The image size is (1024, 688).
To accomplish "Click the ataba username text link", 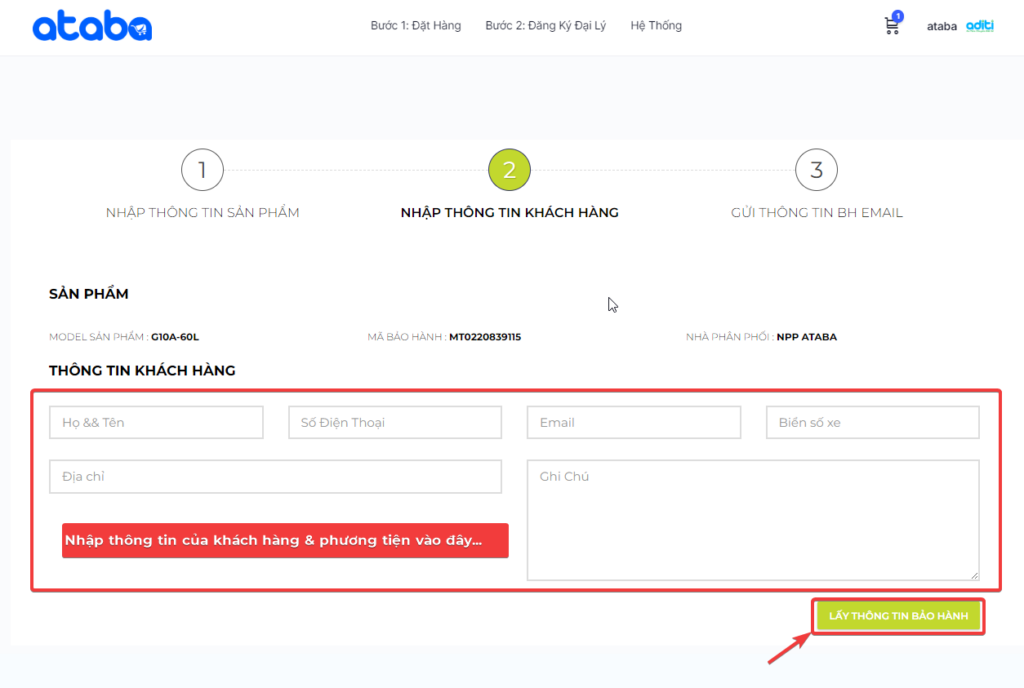I will (x=942, y=27).
